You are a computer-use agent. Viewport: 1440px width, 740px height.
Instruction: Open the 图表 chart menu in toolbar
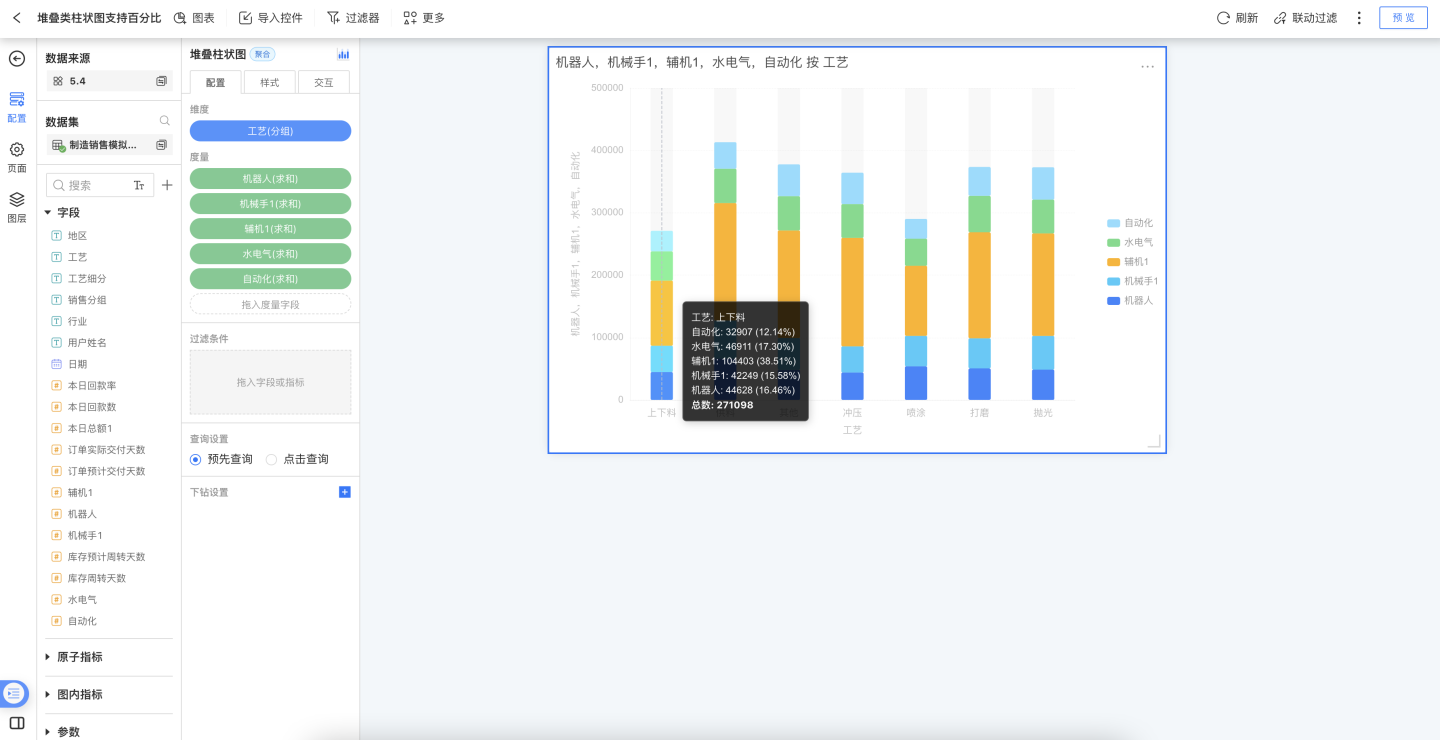pyautogui.click(x=194, y=18)
